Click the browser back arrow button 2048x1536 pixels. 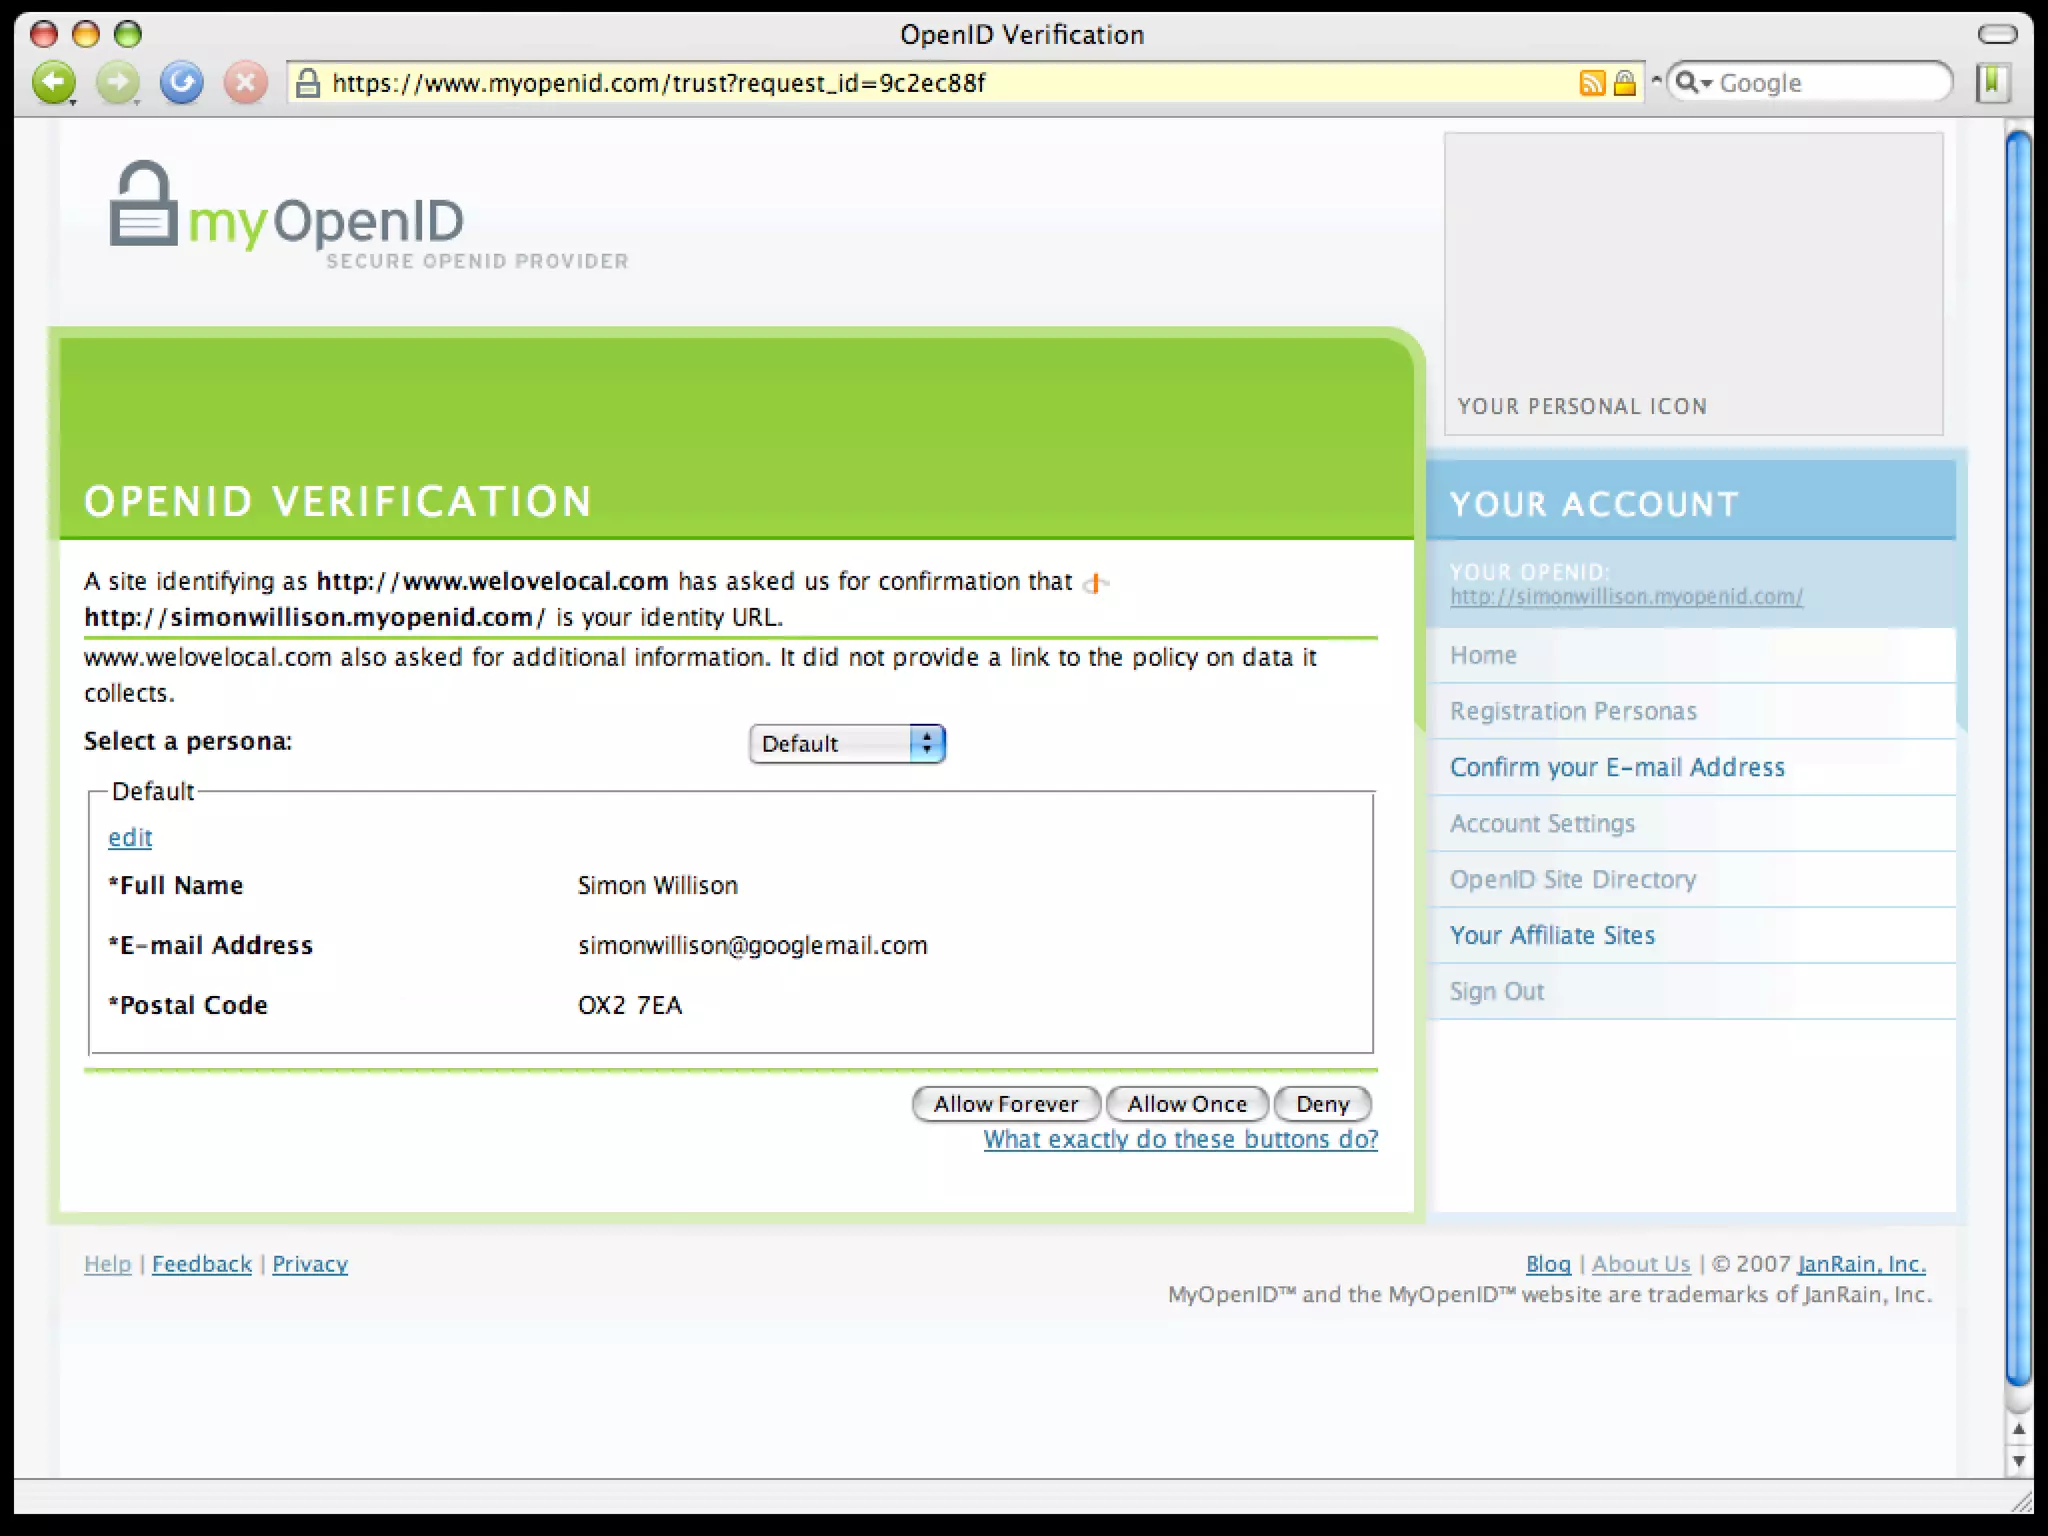click(x=53, y=82)
